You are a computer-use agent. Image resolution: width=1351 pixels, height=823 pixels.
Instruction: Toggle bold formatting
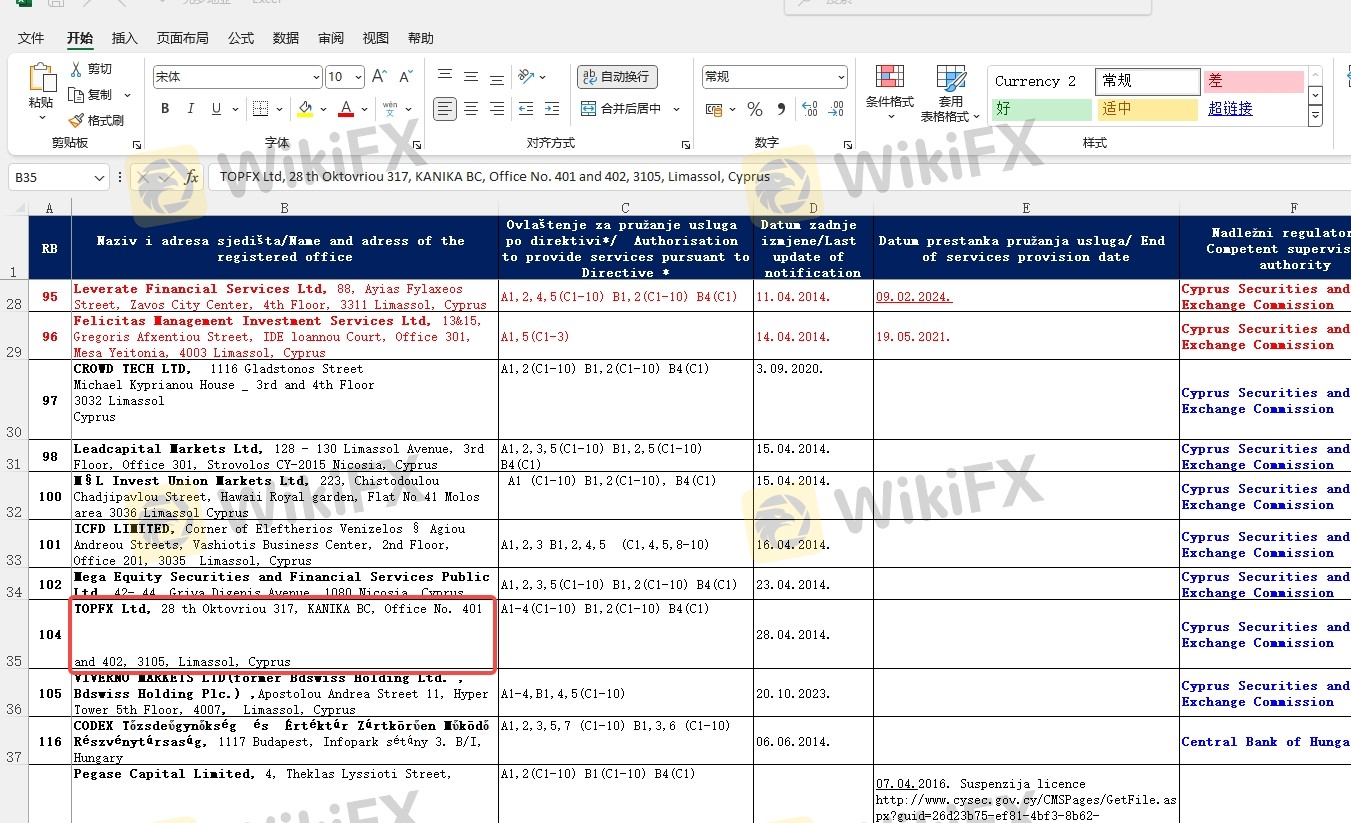[x=164, y=109]
